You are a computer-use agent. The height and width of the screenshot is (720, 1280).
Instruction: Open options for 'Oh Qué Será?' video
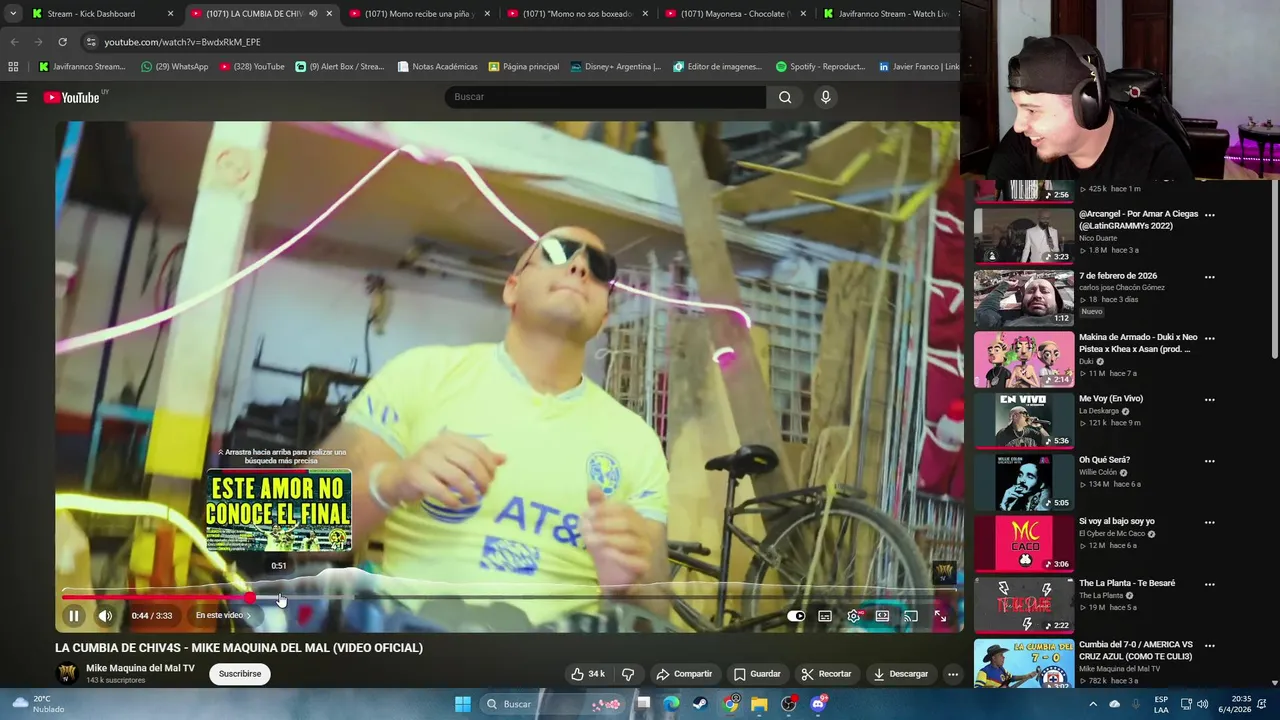[x=1209, y=461]
